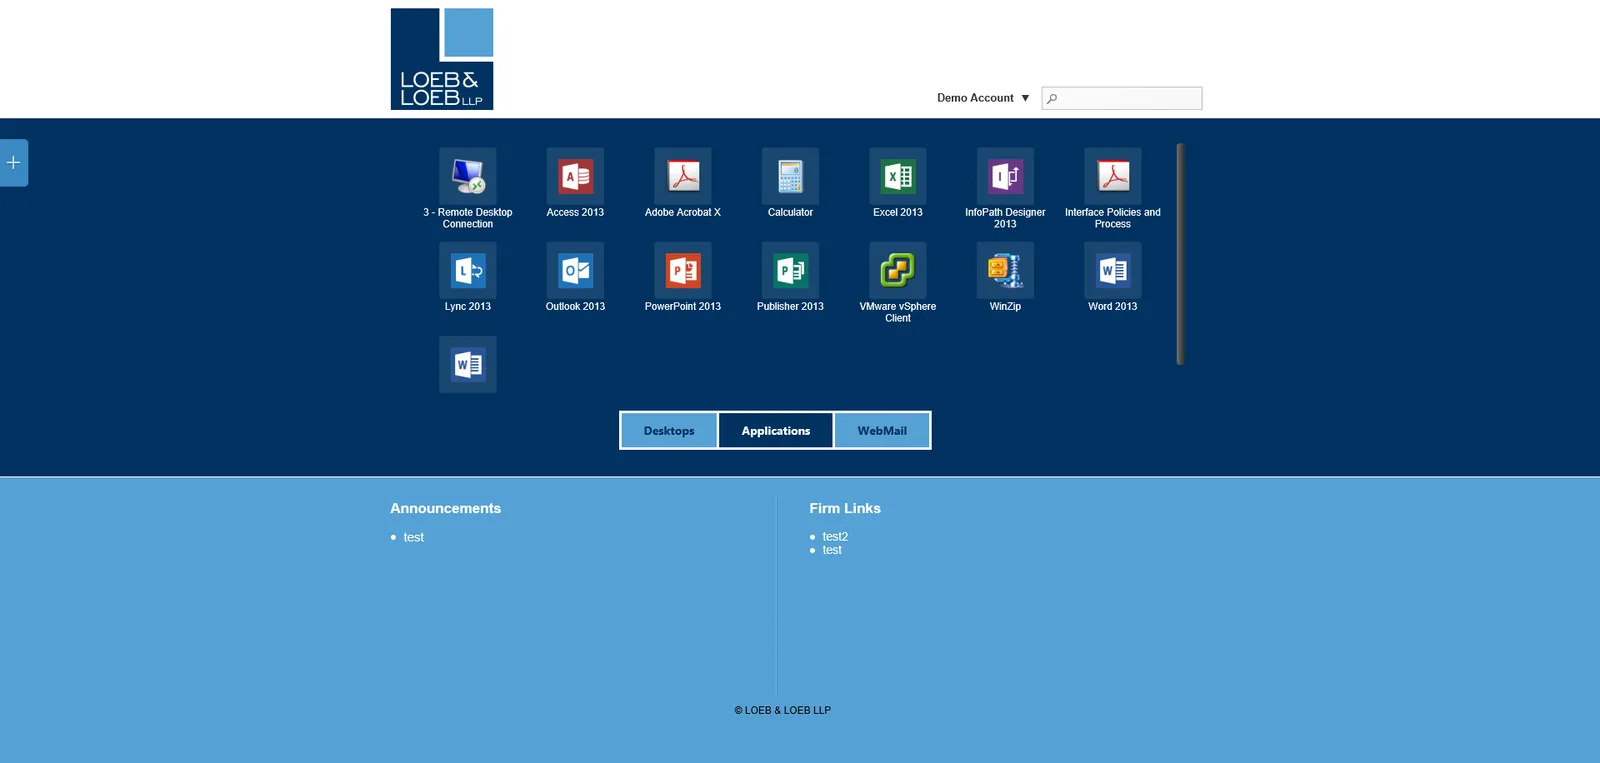Switch to the Desktops tab
The image size is (1600, 763).
669,431
